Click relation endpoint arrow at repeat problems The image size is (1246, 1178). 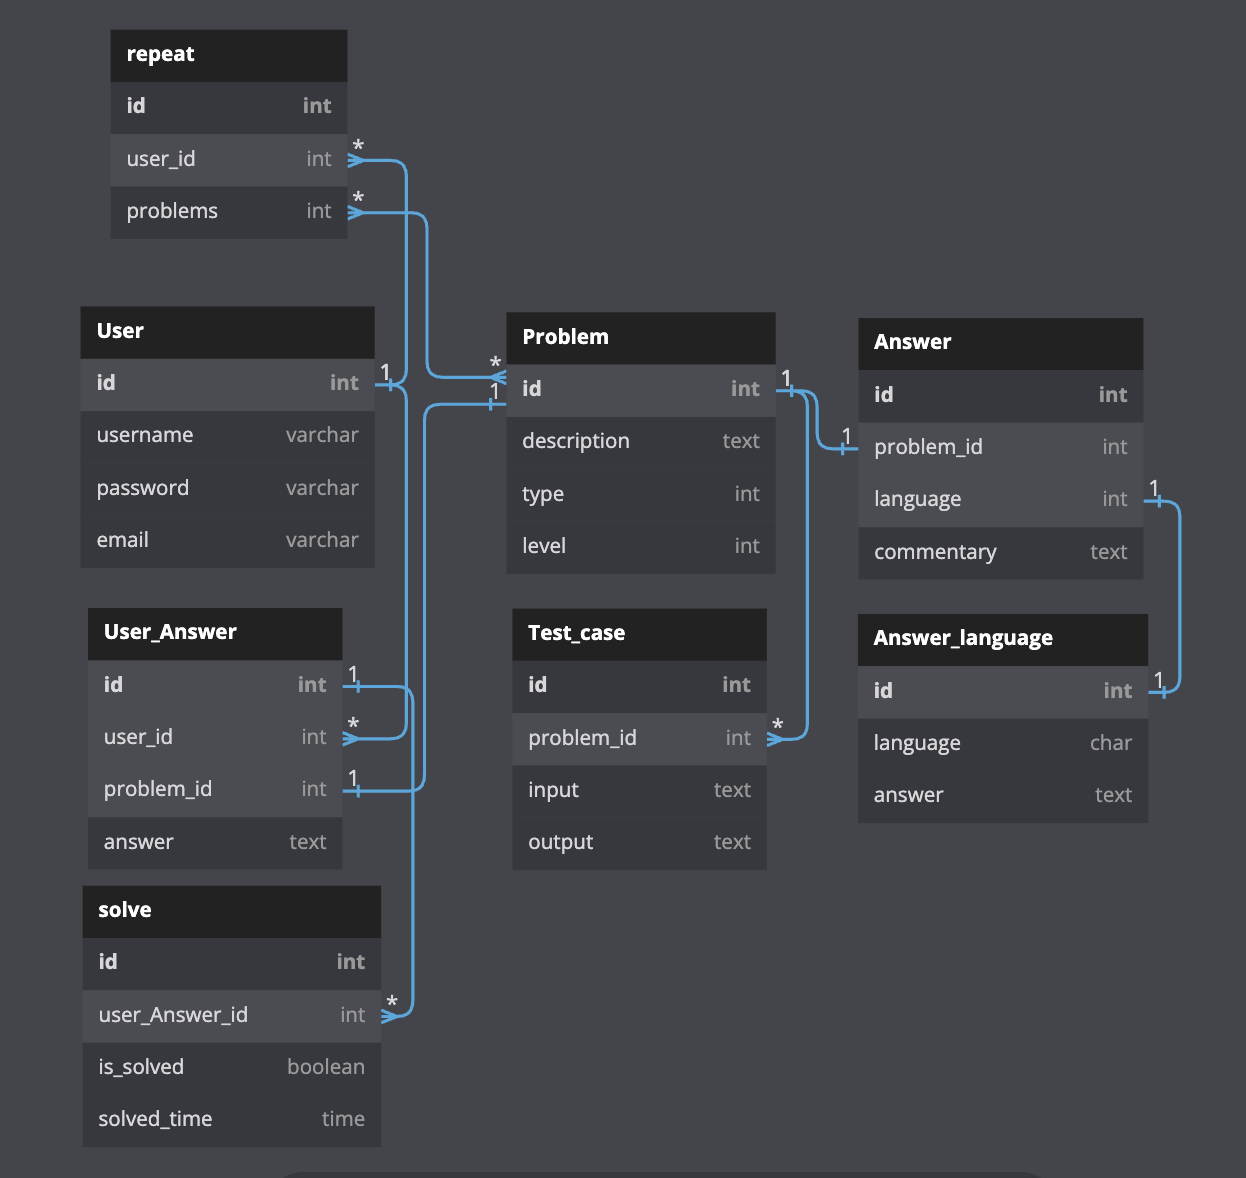356,212
